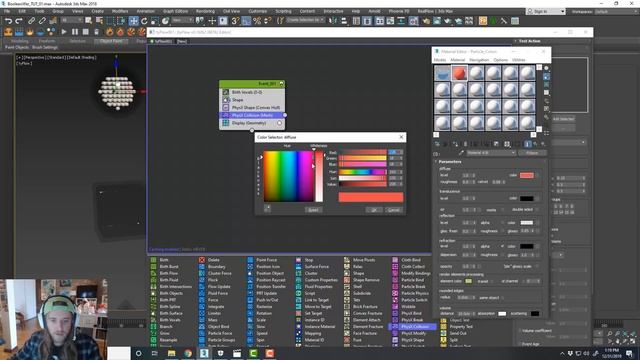640x360 pixels.
Task: Choose Object Bind operator from depot
Action: click(x=214, y=327)
